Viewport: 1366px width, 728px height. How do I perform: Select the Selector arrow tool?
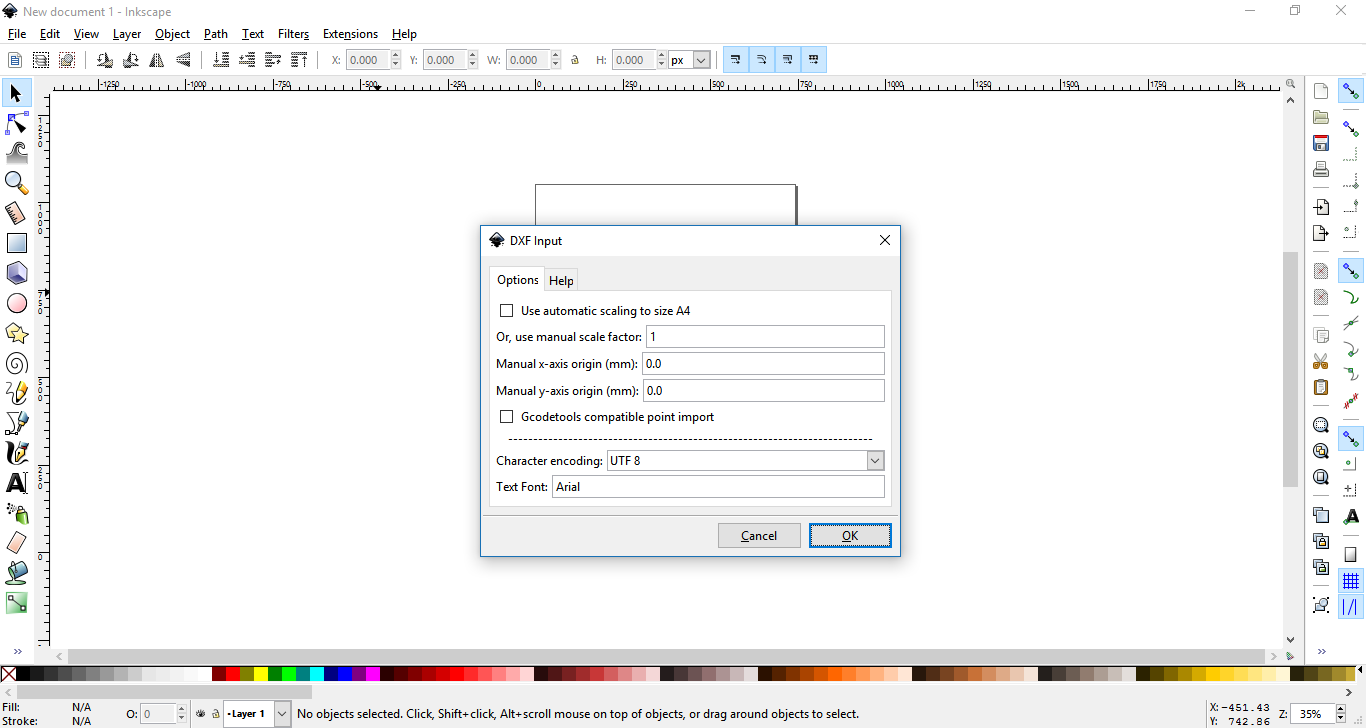pyautogui.click(x=16, y=93)
